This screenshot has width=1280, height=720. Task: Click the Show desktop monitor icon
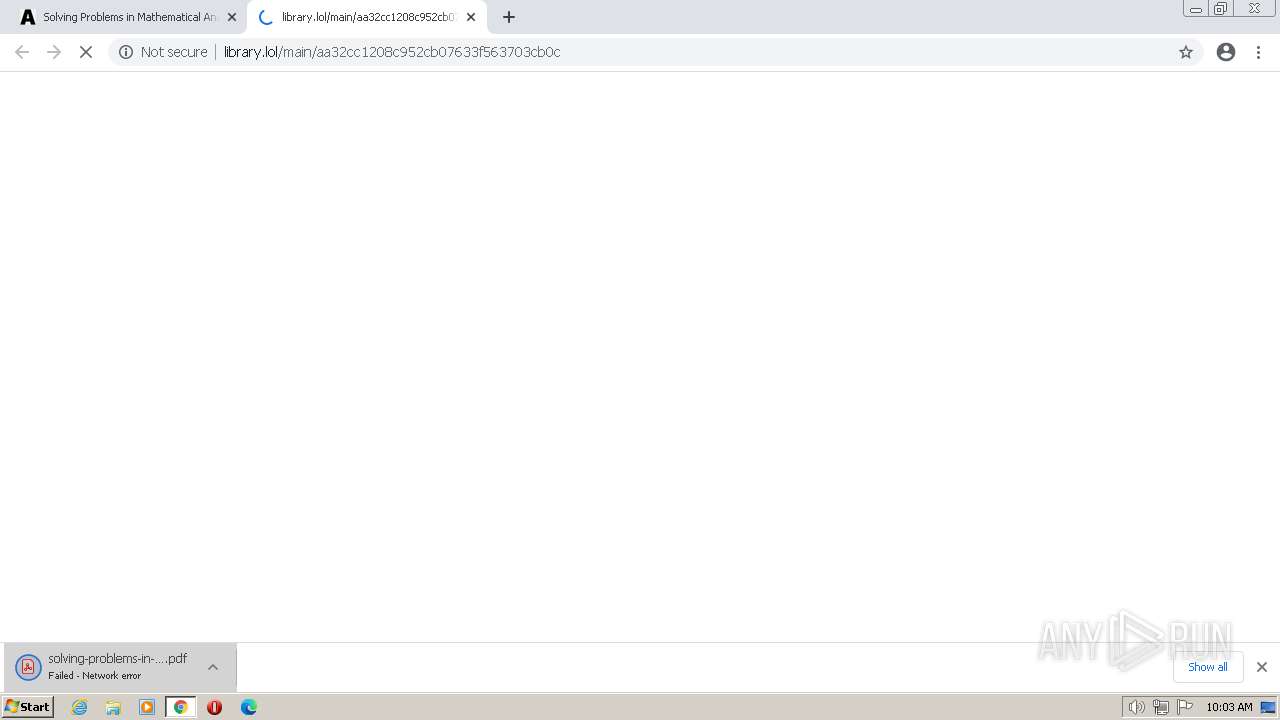click(1268, 707)
